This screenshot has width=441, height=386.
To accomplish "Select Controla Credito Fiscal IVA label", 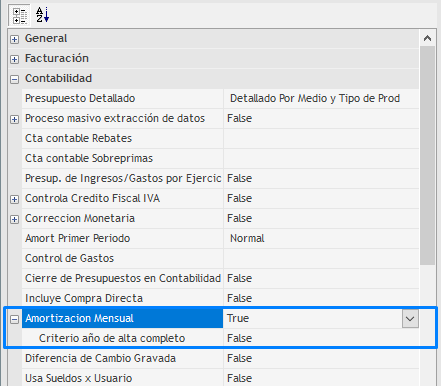I will point(92,198).
